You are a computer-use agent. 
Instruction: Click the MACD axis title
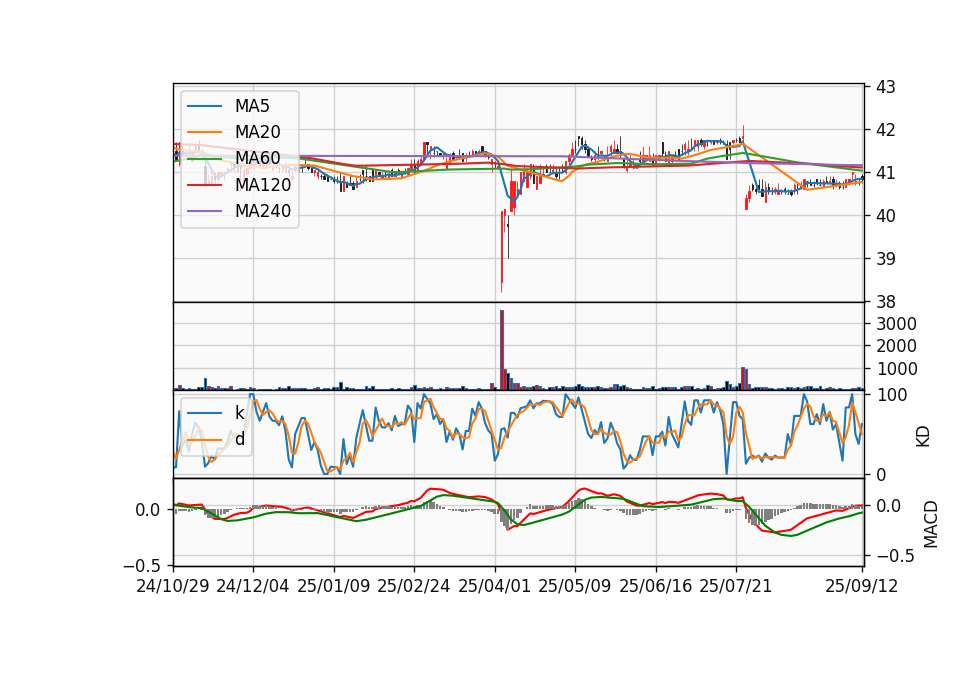tap(931, 524)
